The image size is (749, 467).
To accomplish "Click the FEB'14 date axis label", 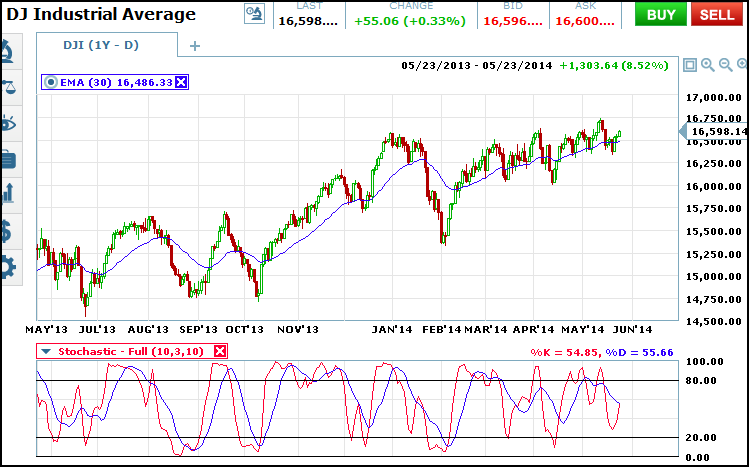I will [x=442, y=329].
